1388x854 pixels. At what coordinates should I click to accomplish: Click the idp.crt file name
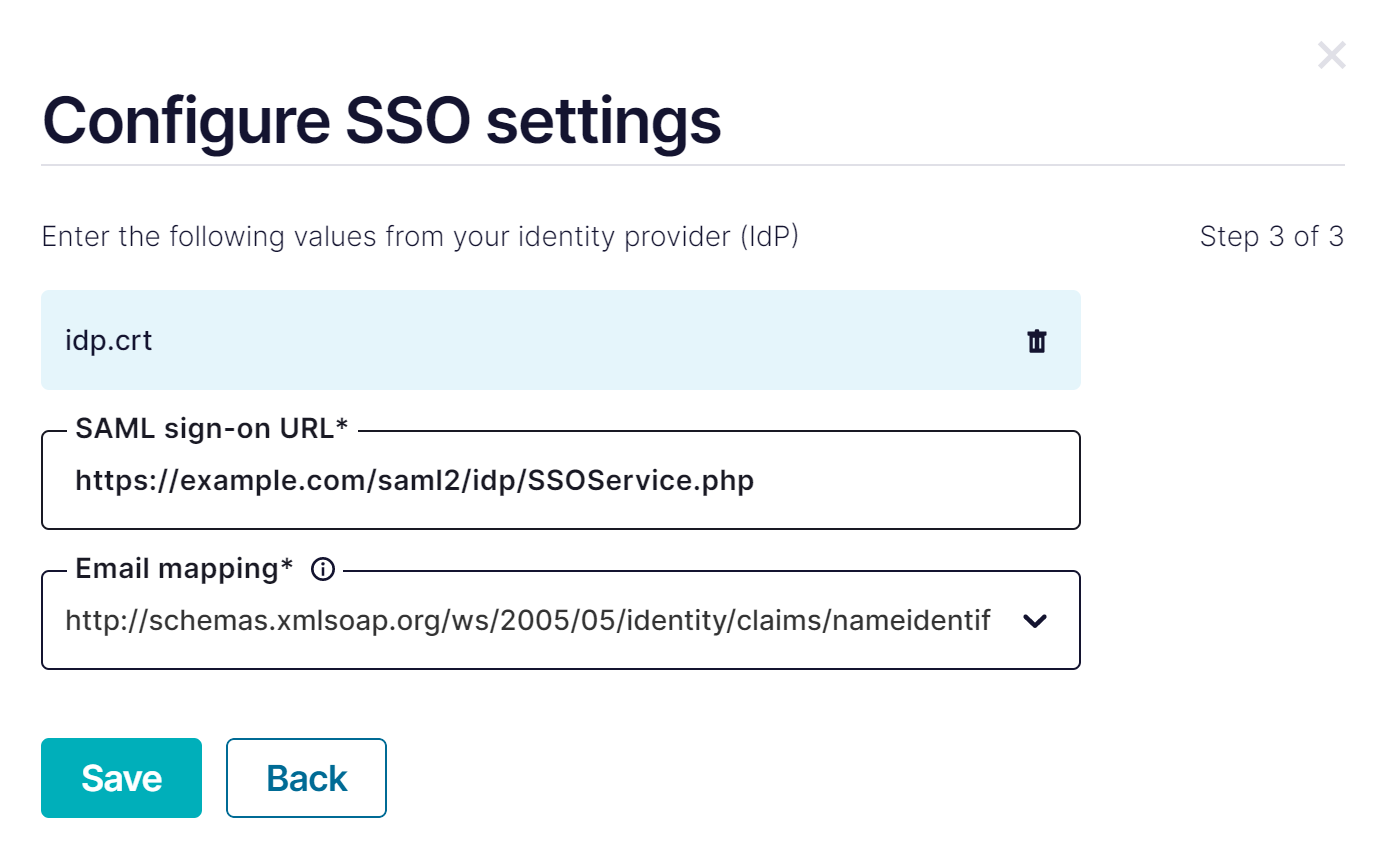tap(109, 341)
